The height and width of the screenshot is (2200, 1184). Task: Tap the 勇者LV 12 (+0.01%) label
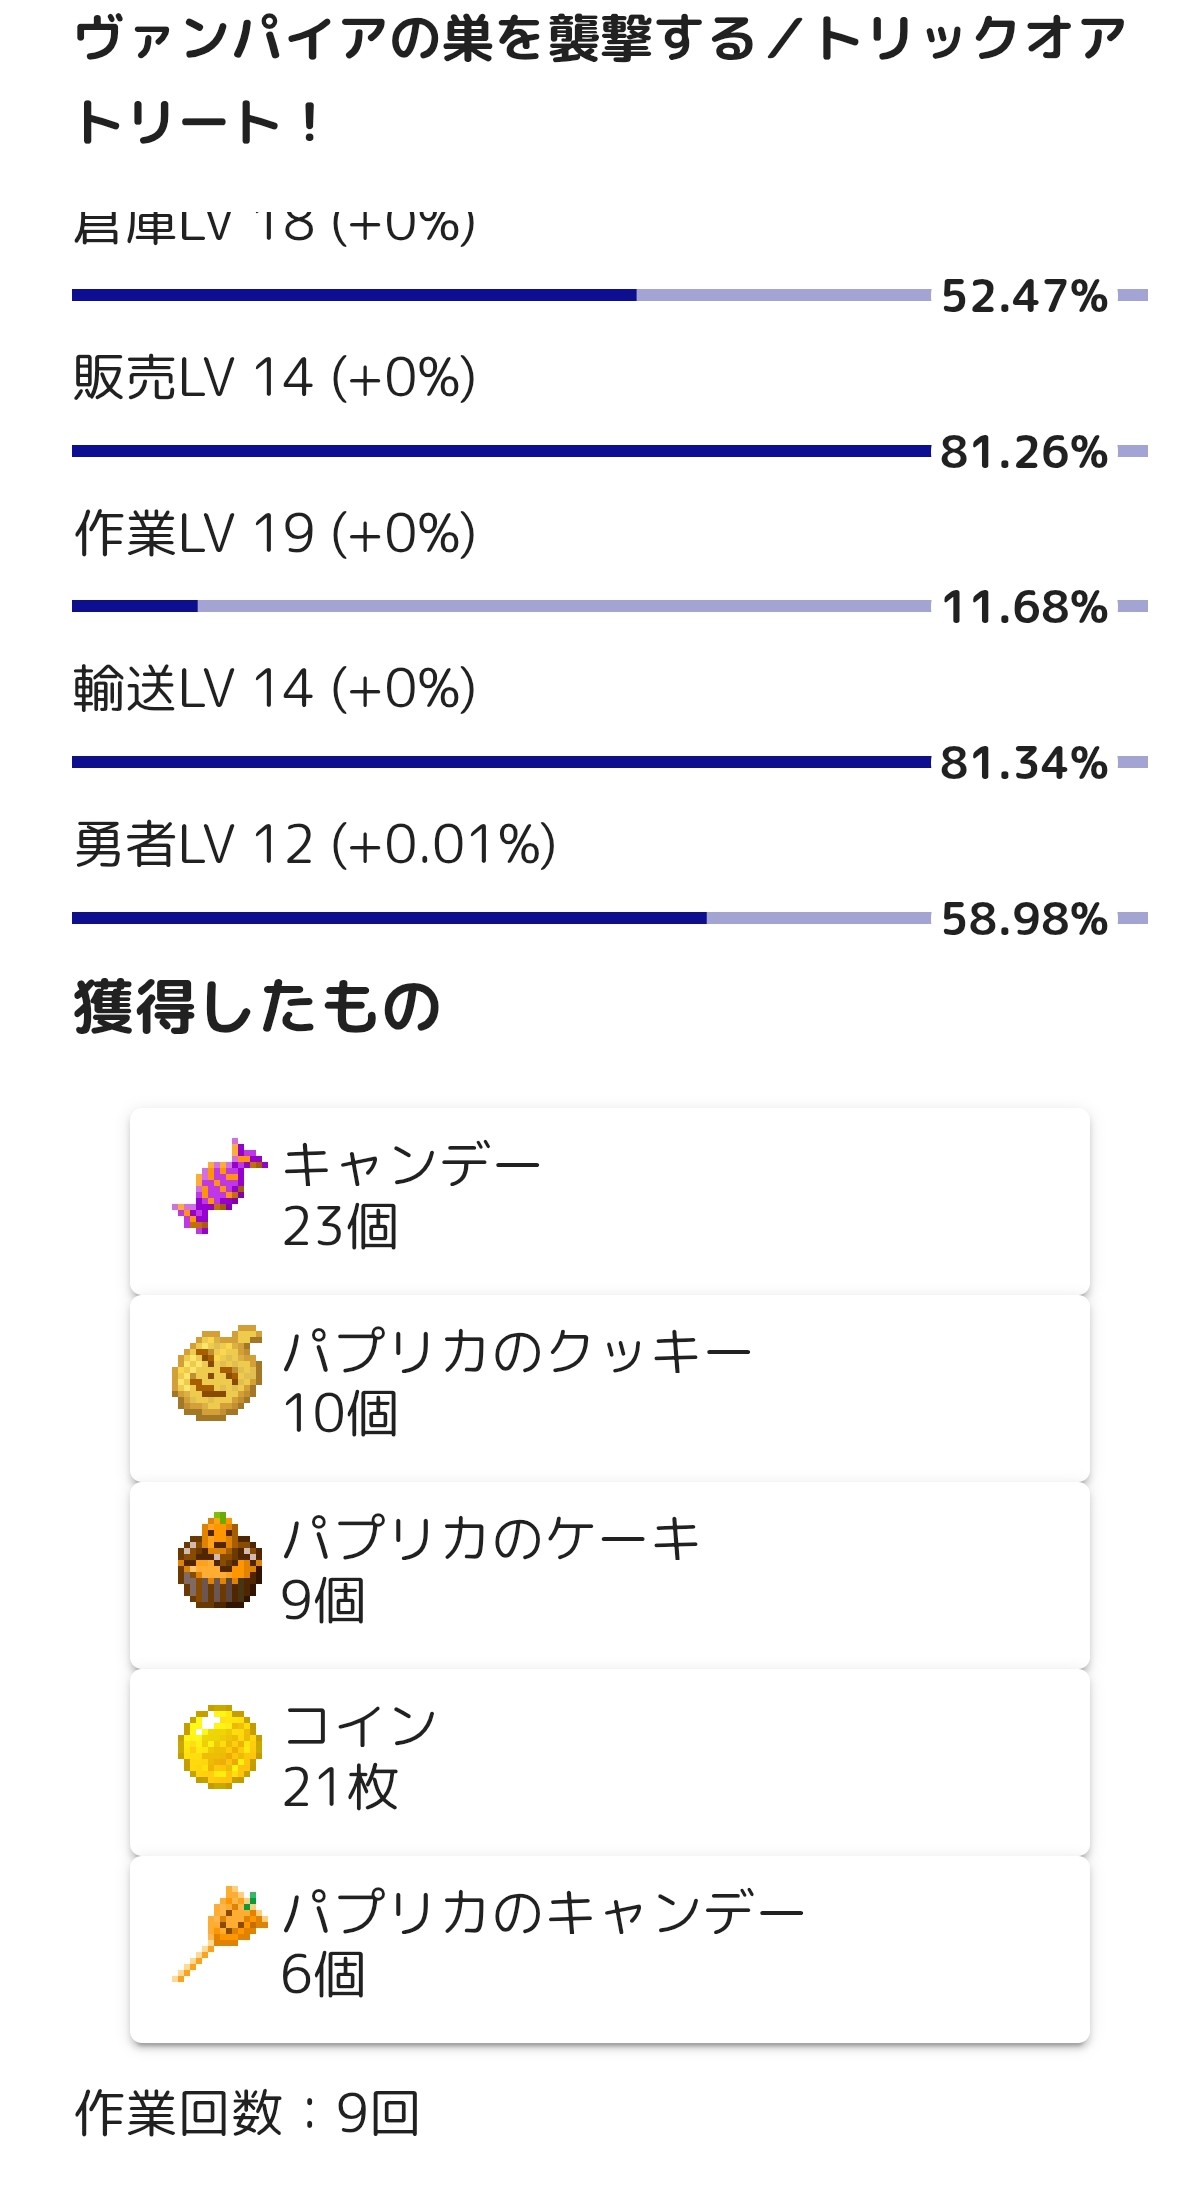click(x=315, y=845)
